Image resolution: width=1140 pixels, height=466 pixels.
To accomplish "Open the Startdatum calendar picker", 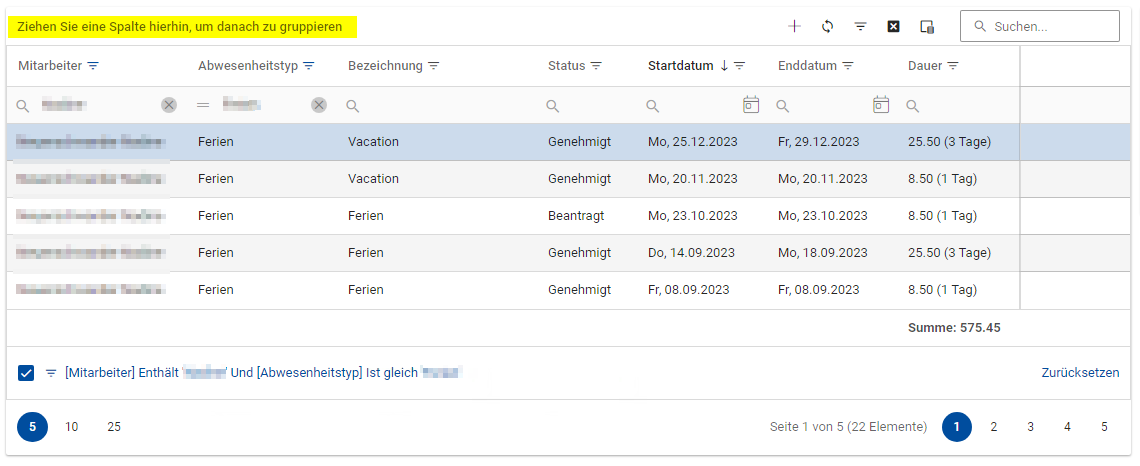I will 751,105.
